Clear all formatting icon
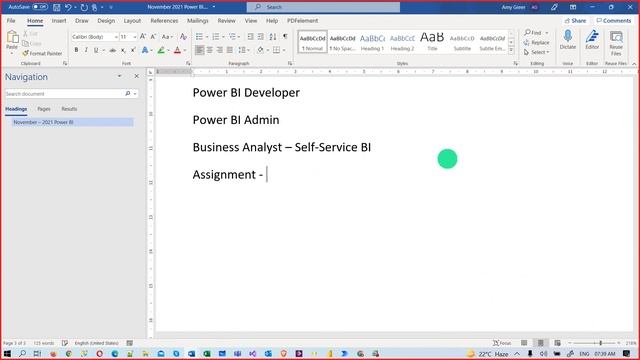Screen dimensions: 640x360 point(183,37)
